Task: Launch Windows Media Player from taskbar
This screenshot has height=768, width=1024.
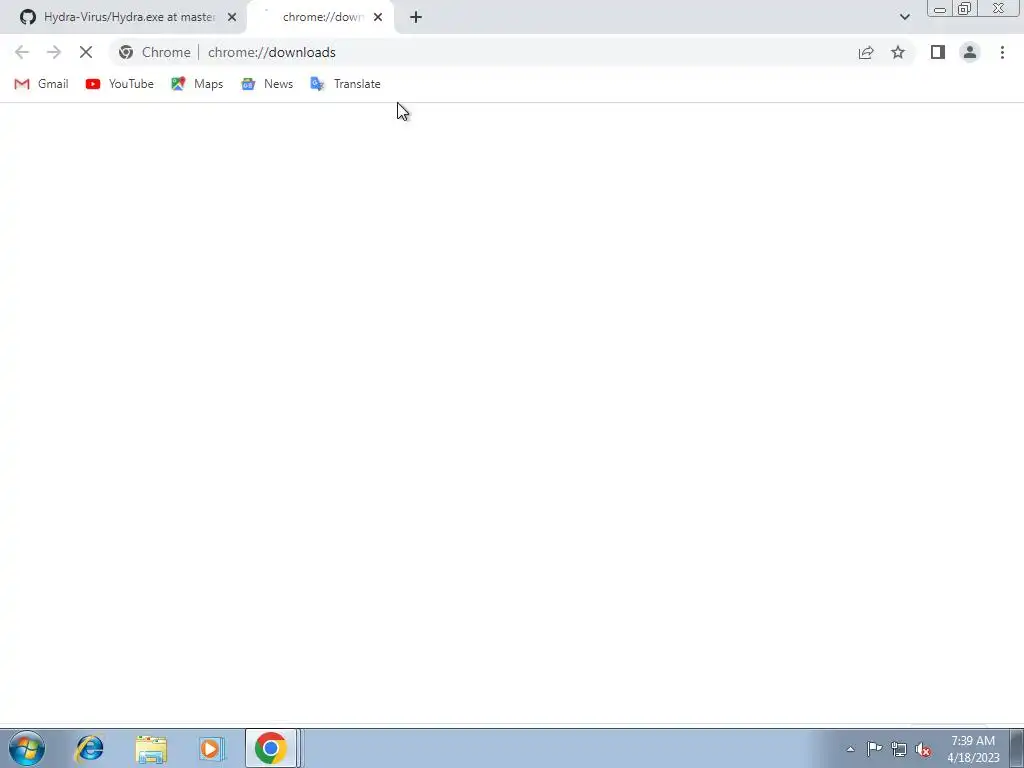Action: [x=212, y=748]
